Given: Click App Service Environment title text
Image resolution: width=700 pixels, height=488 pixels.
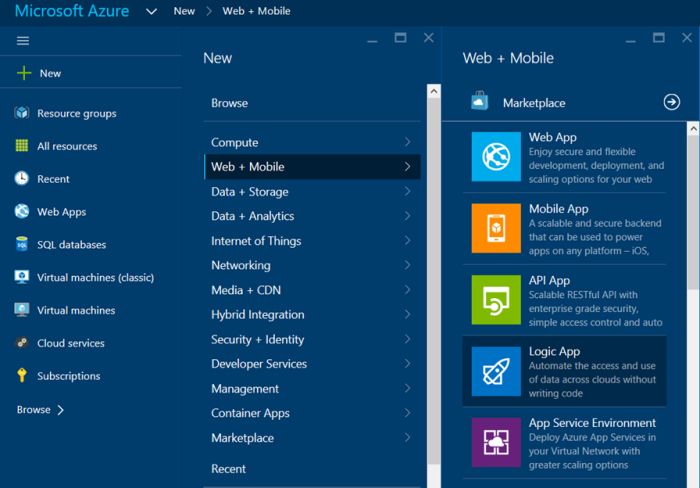Looking at the screenshot, I should click(x=592, y=422).
